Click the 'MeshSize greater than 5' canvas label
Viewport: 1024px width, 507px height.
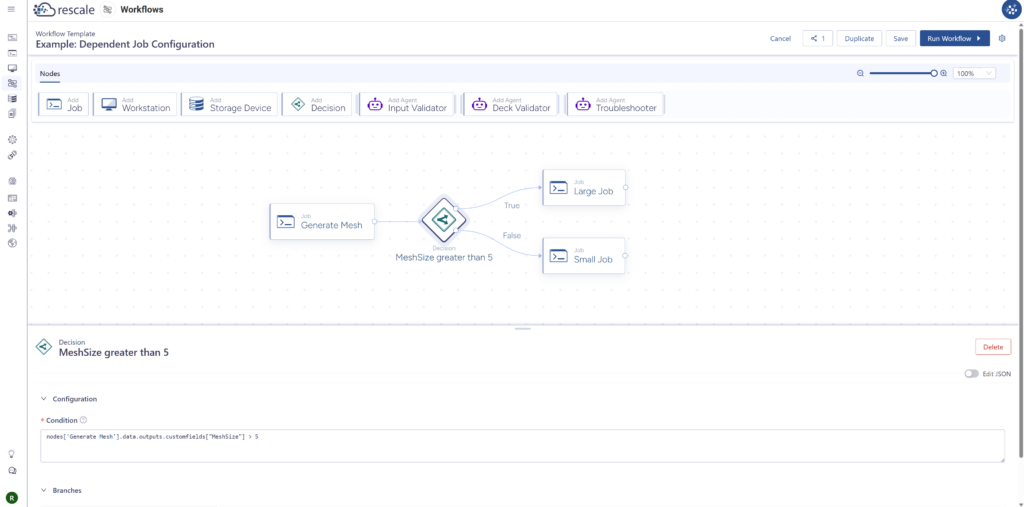pos(444,257)
